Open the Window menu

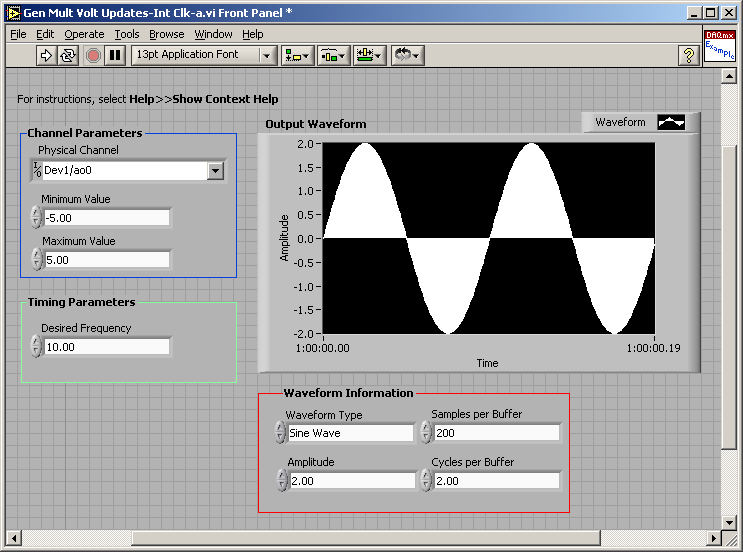click(x=213, y=34)
